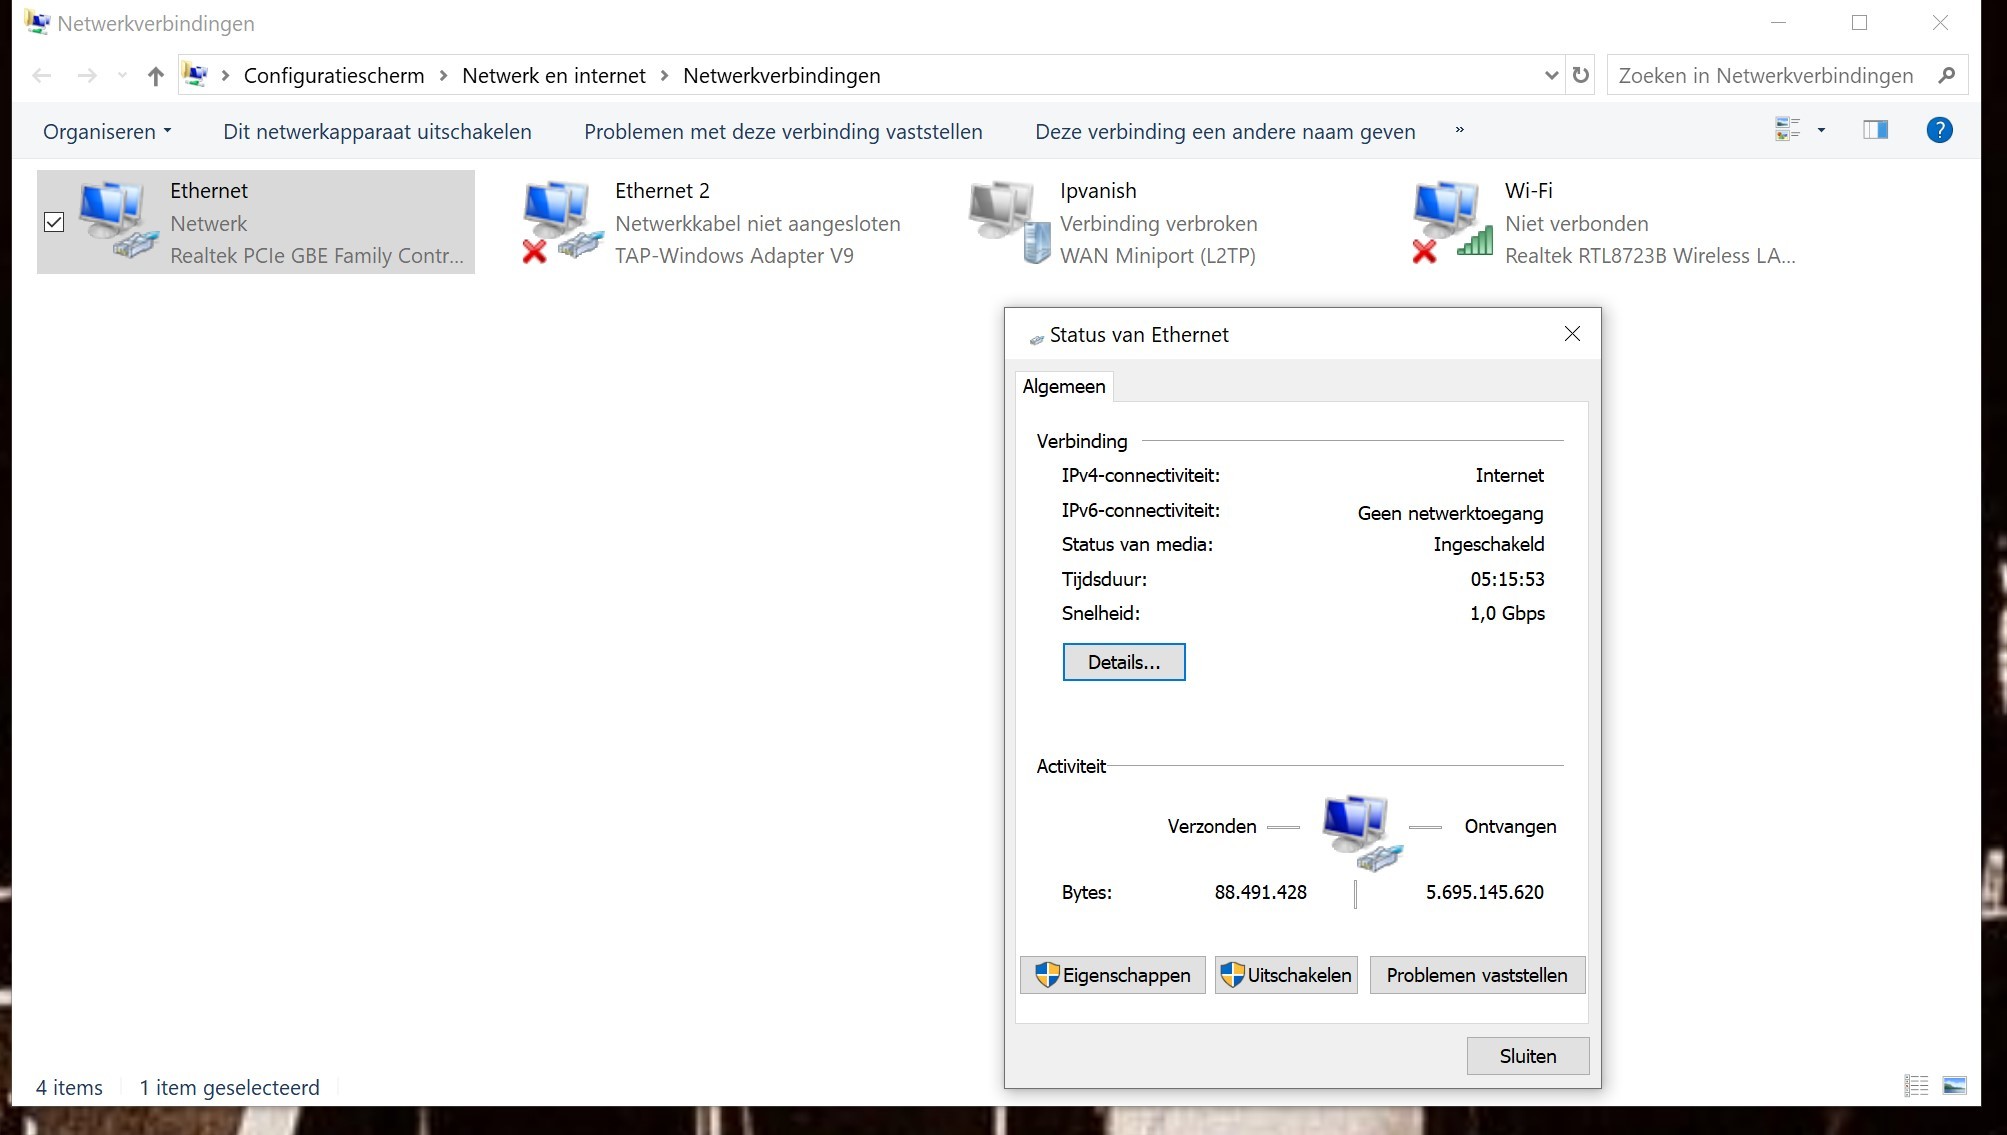Uncheck the Ethernet adapter checkbox
Image resolution: width=2007 pixels, height=1135 pixels.
pos(54,222)
